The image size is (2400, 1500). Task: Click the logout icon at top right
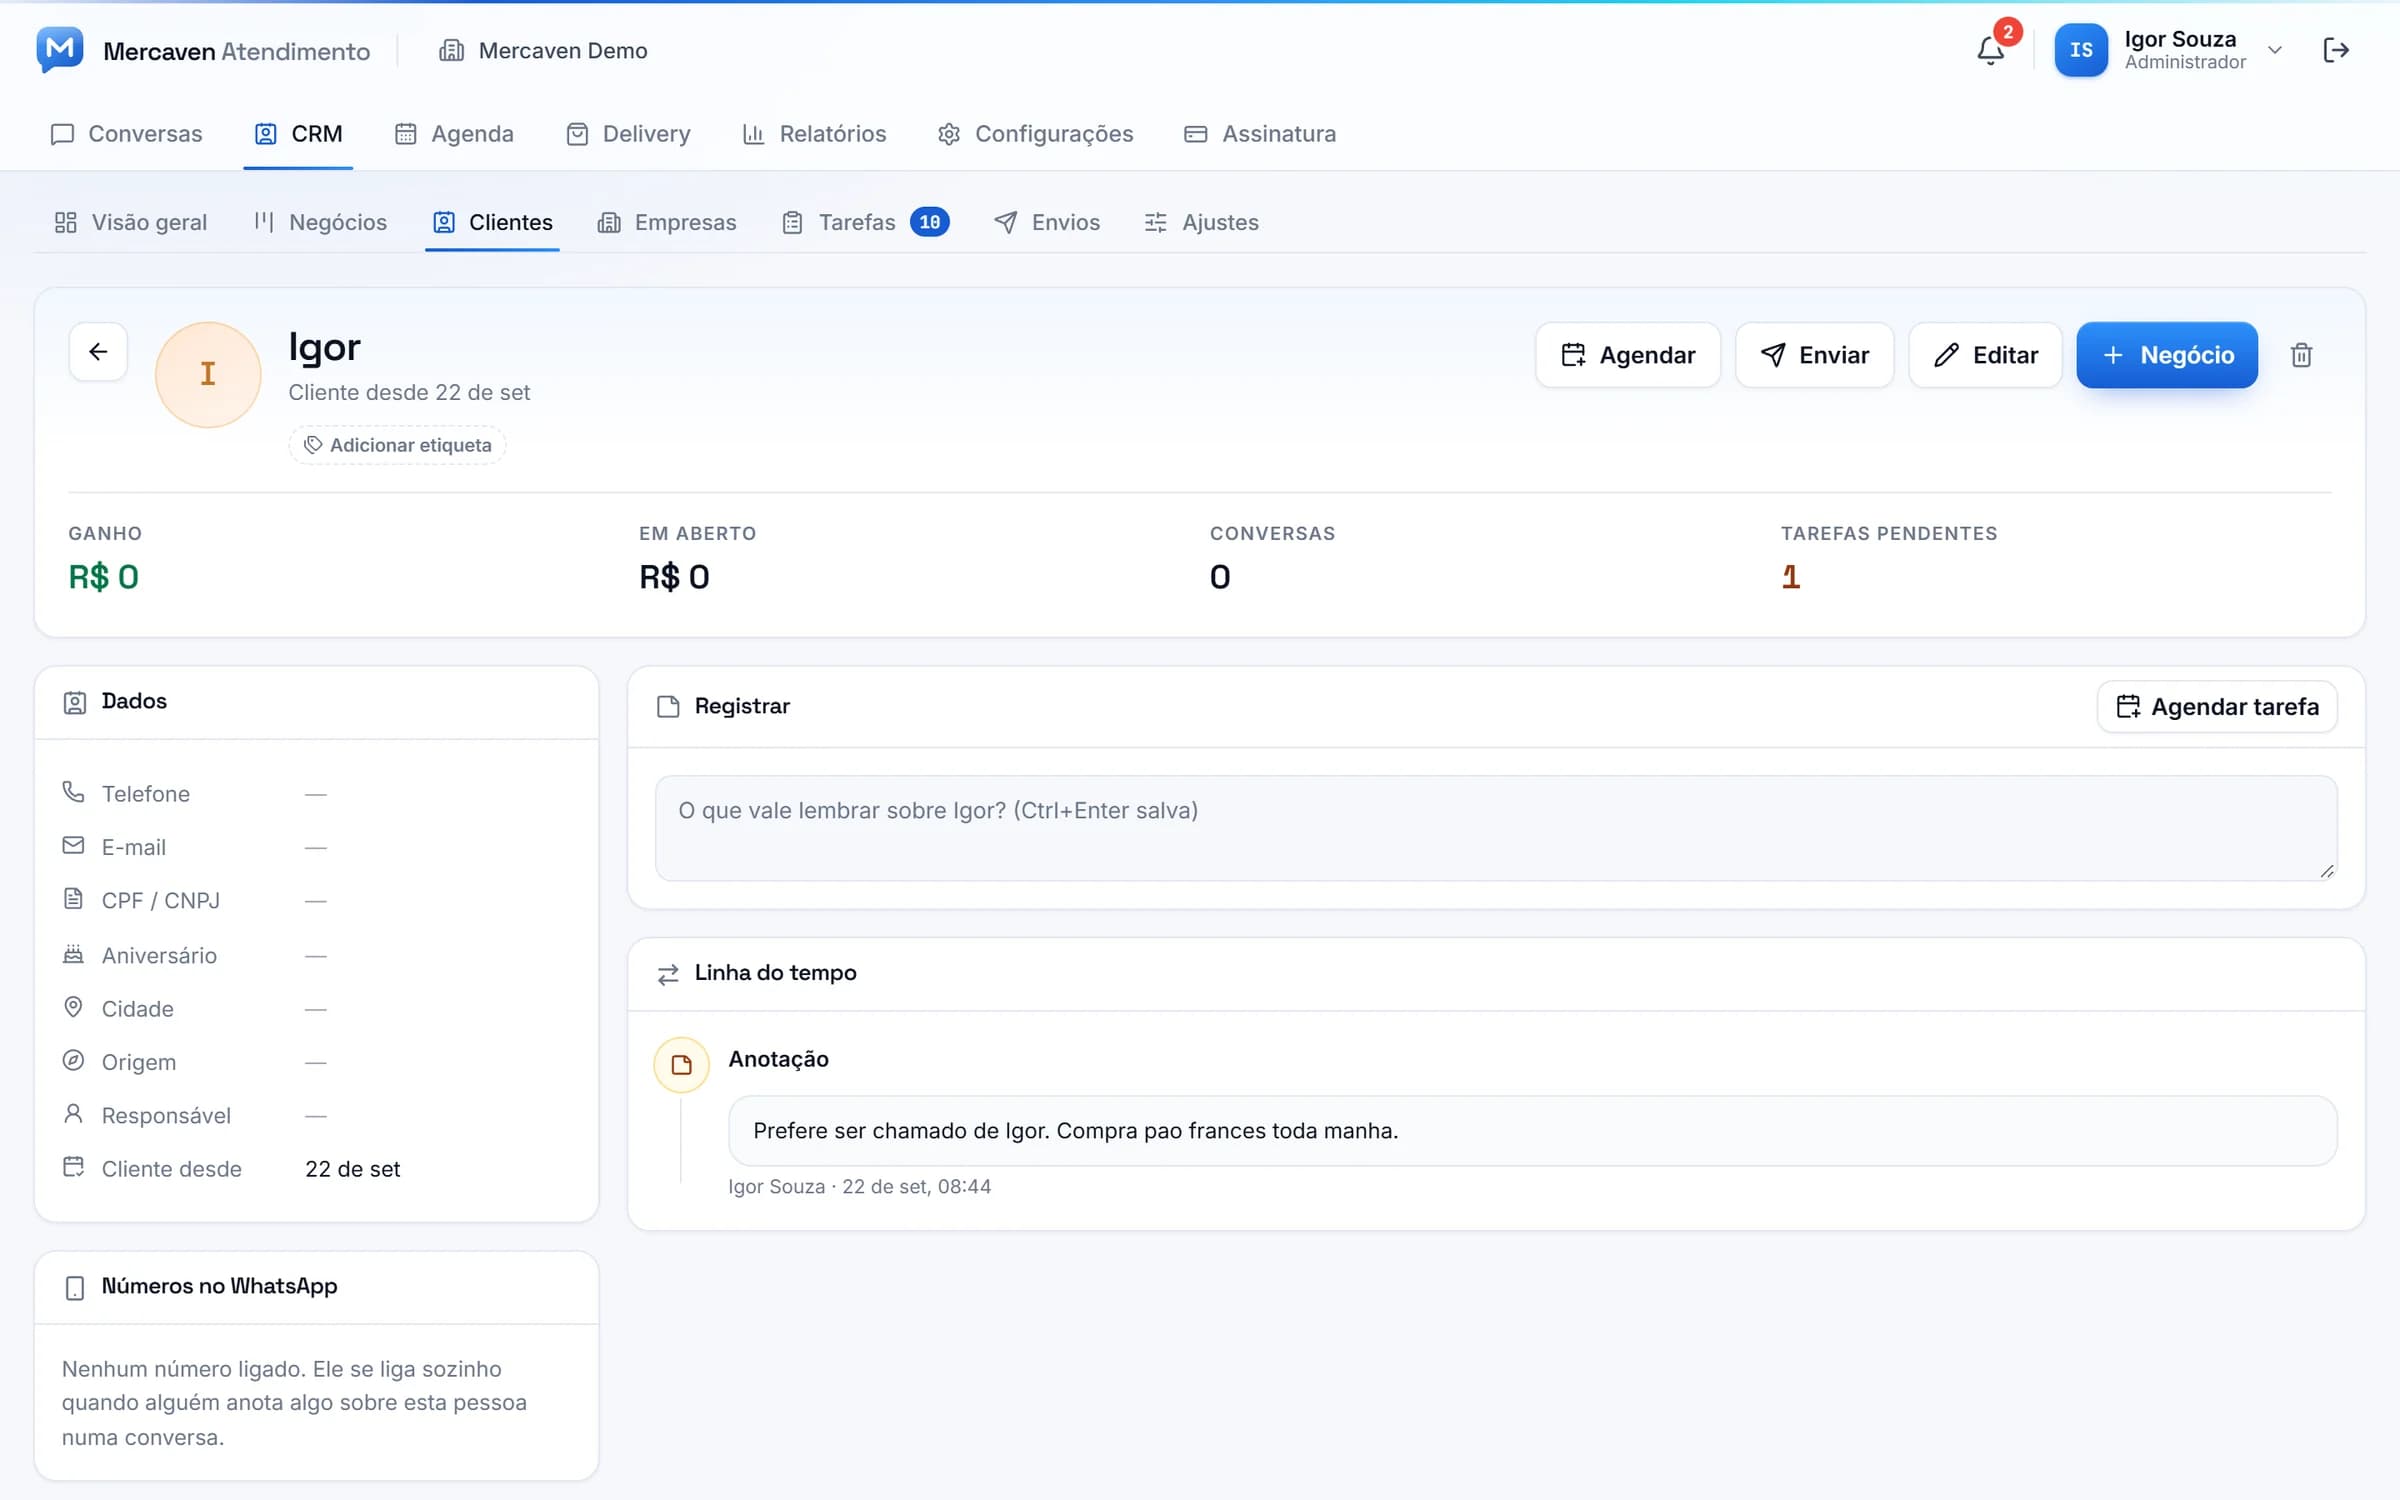click(x=2336, y=50)
